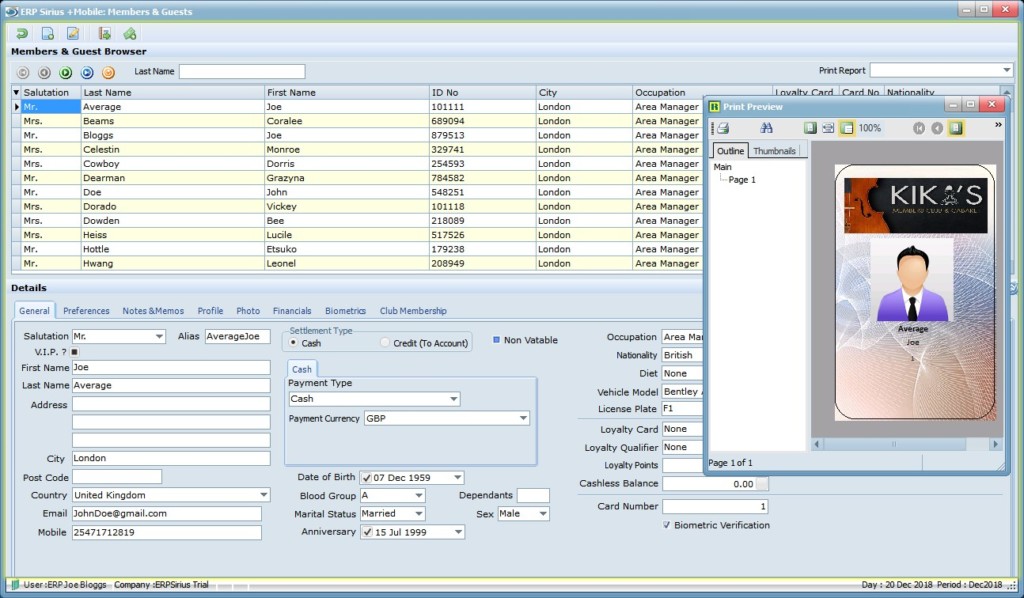Click the highlighted outline panel toggle icon
Screen dimensions: 1024x598
pyautogui.click(x=846, y=128)
